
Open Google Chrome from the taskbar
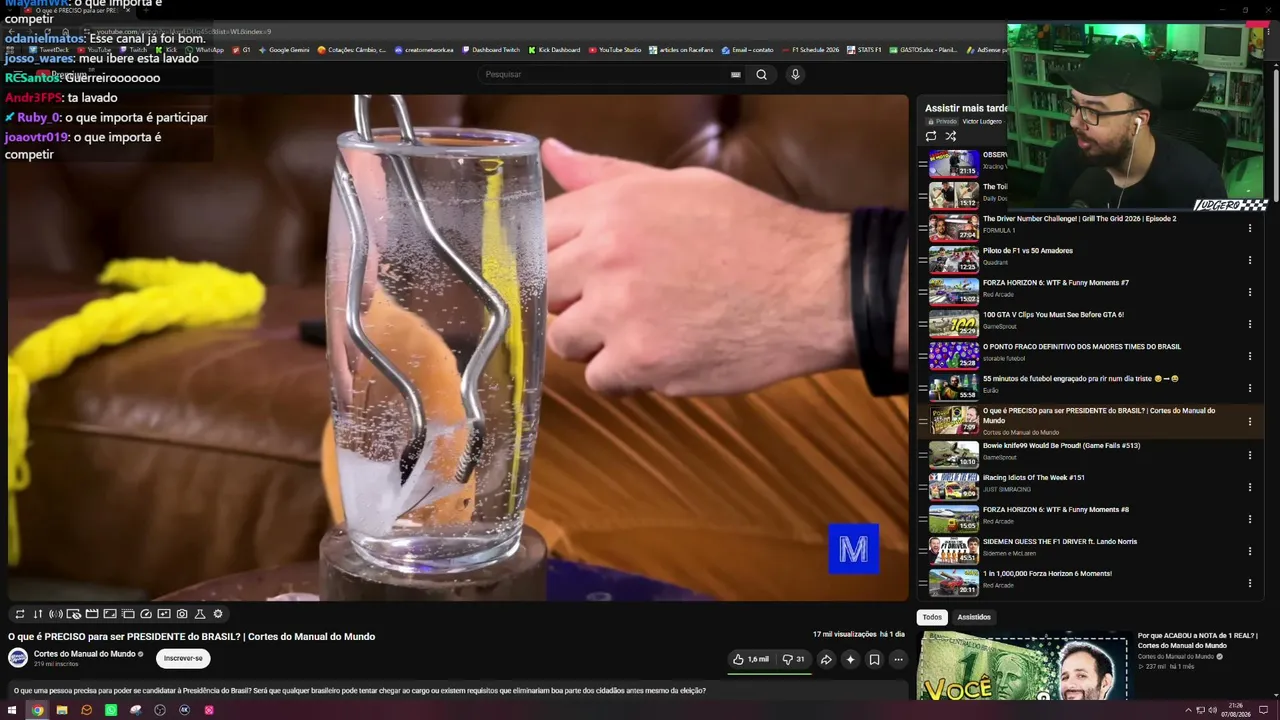coord(37,710)
